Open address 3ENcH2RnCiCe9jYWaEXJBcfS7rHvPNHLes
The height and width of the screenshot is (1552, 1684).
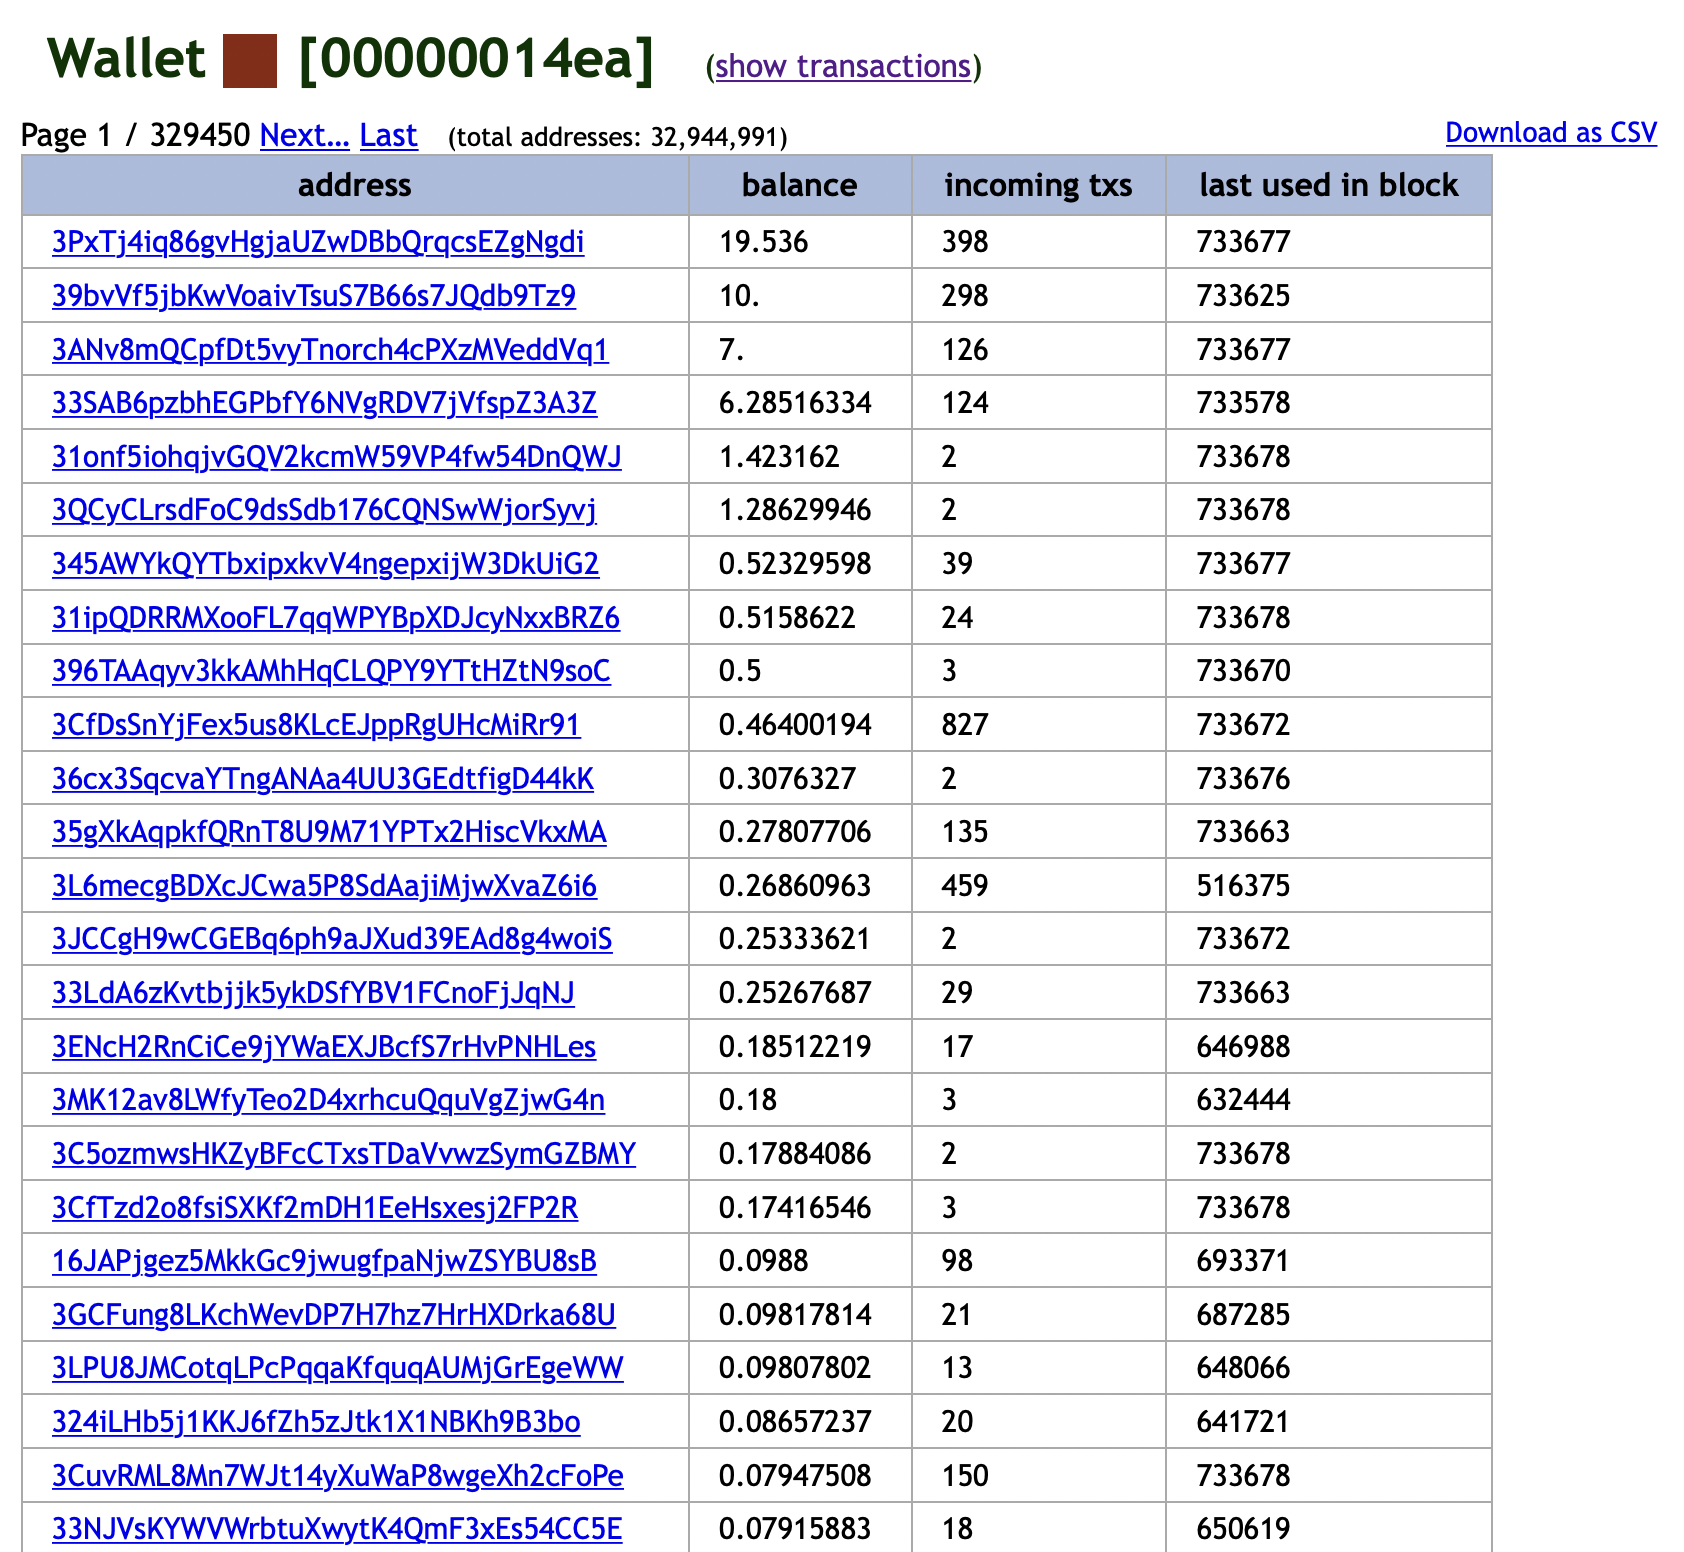(324, 1047)
